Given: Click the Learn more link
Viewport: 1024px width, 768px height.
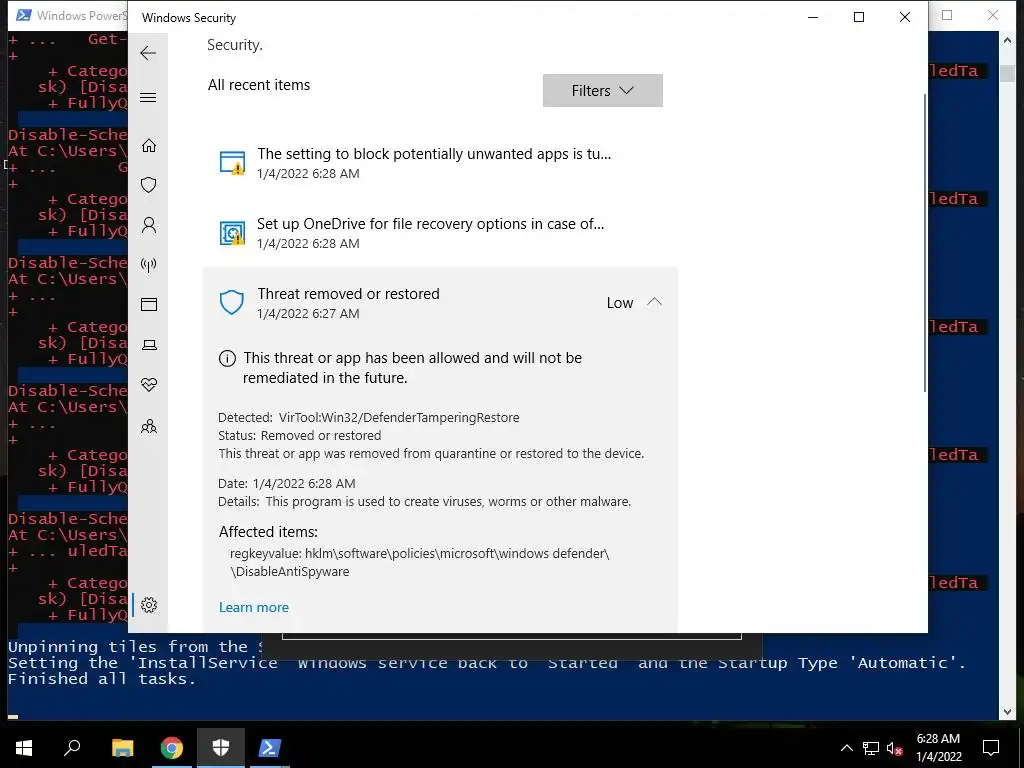Looking at the screenshot, I should [253, 607].
